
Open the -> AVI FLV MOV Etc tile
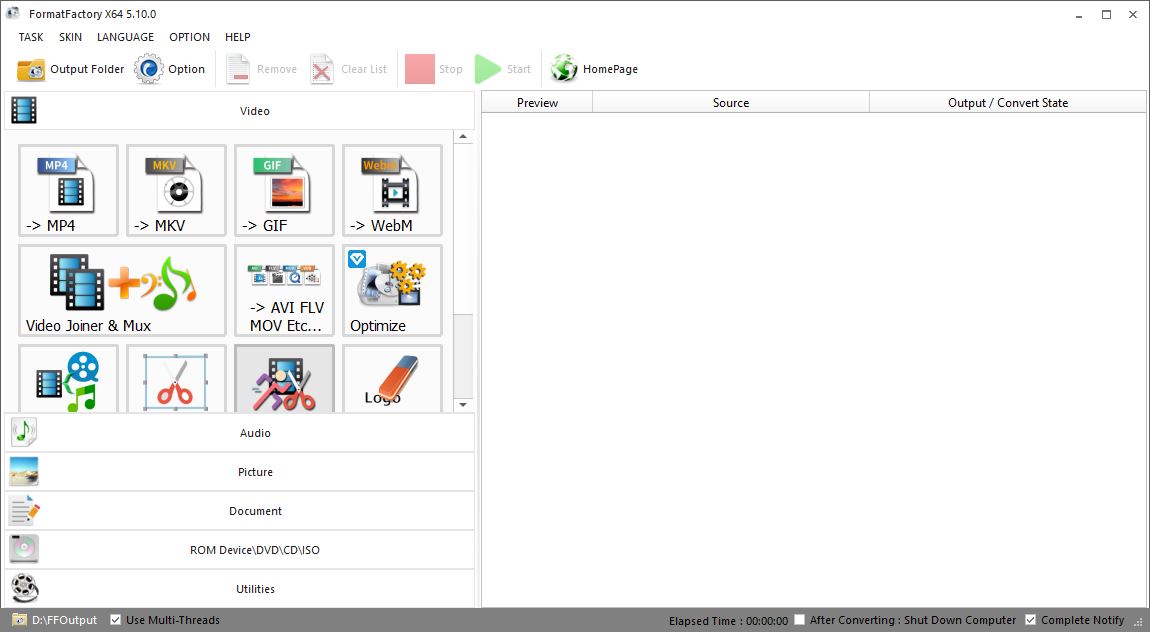(284, 290)
